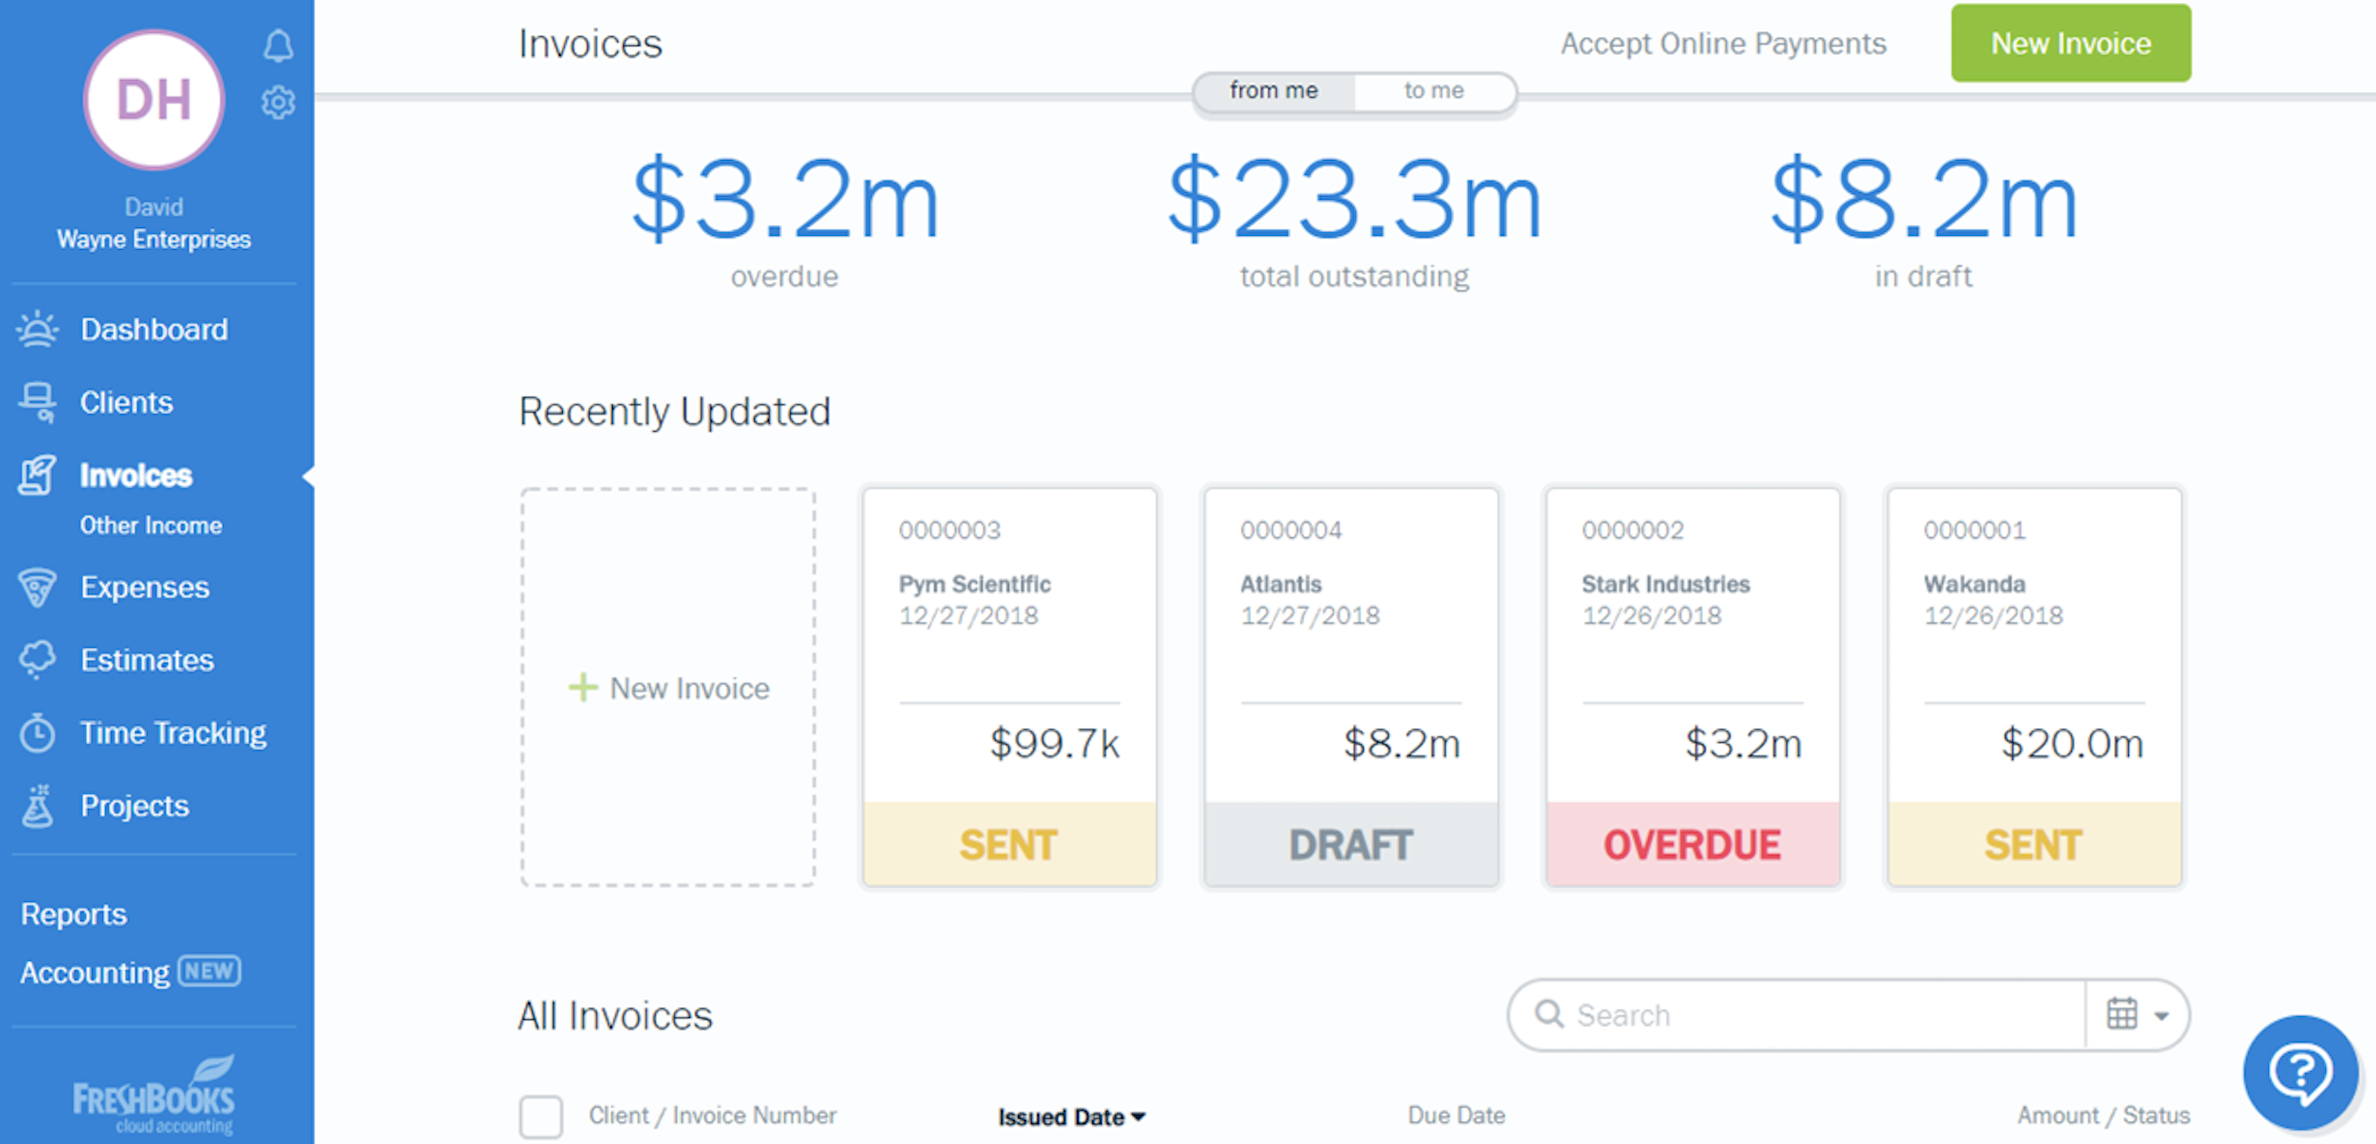Open the help chat bubble
This screenshot has height=1144, width=2376.
pos(2300,1073)
